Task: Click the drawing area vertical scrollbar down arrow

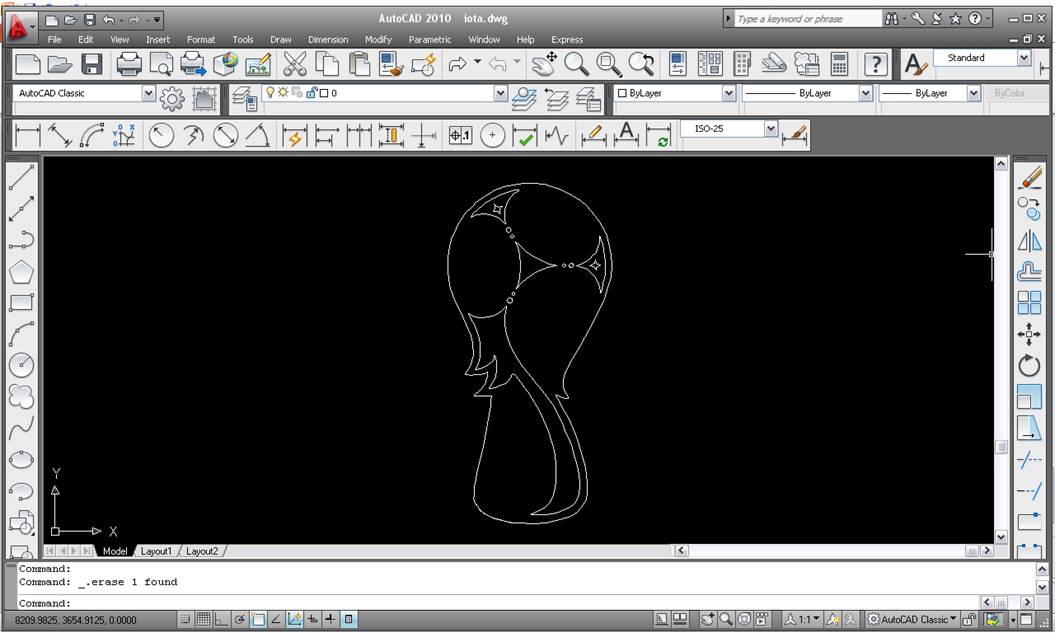Action: (1001, 537)
